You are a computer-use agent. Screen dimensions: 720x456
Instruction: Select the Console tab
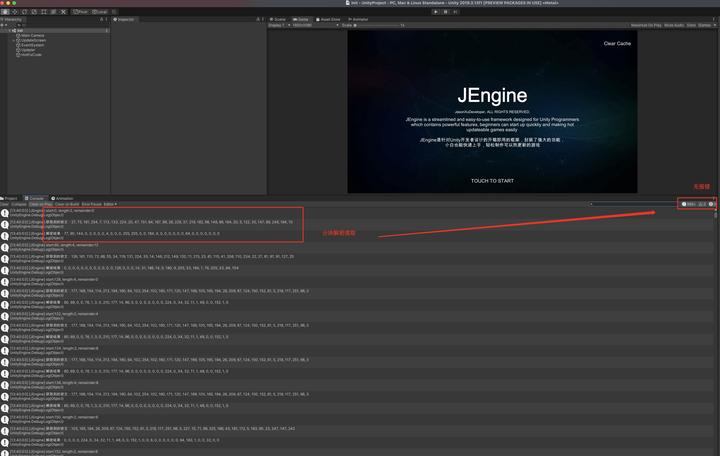[34, 198]
